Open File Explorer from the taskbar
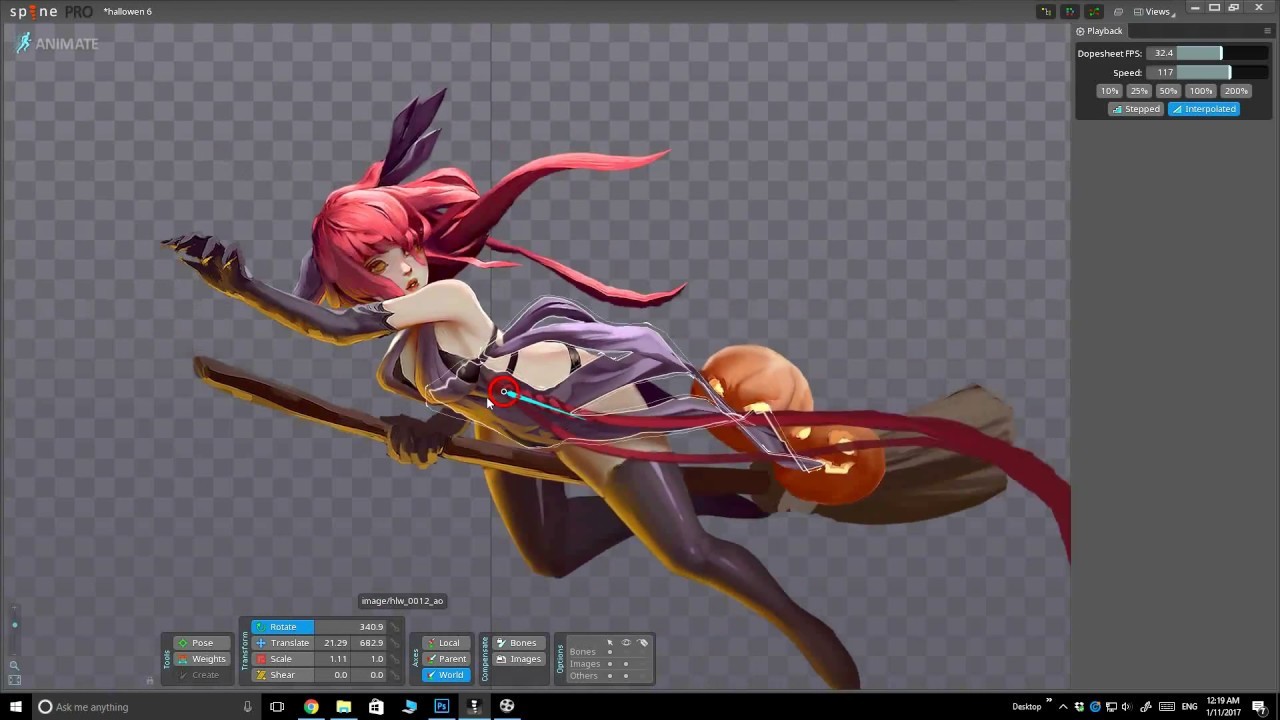Screen dimensions: 1280x720 tap(344, 707)
